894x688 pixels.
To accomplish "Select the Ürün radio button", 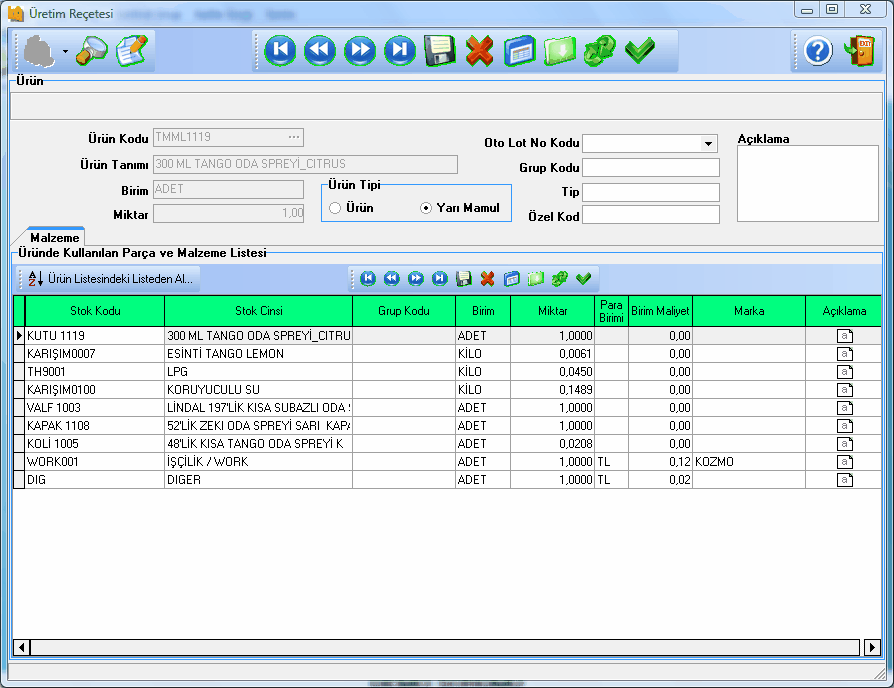I will click(x=335, y=208).
